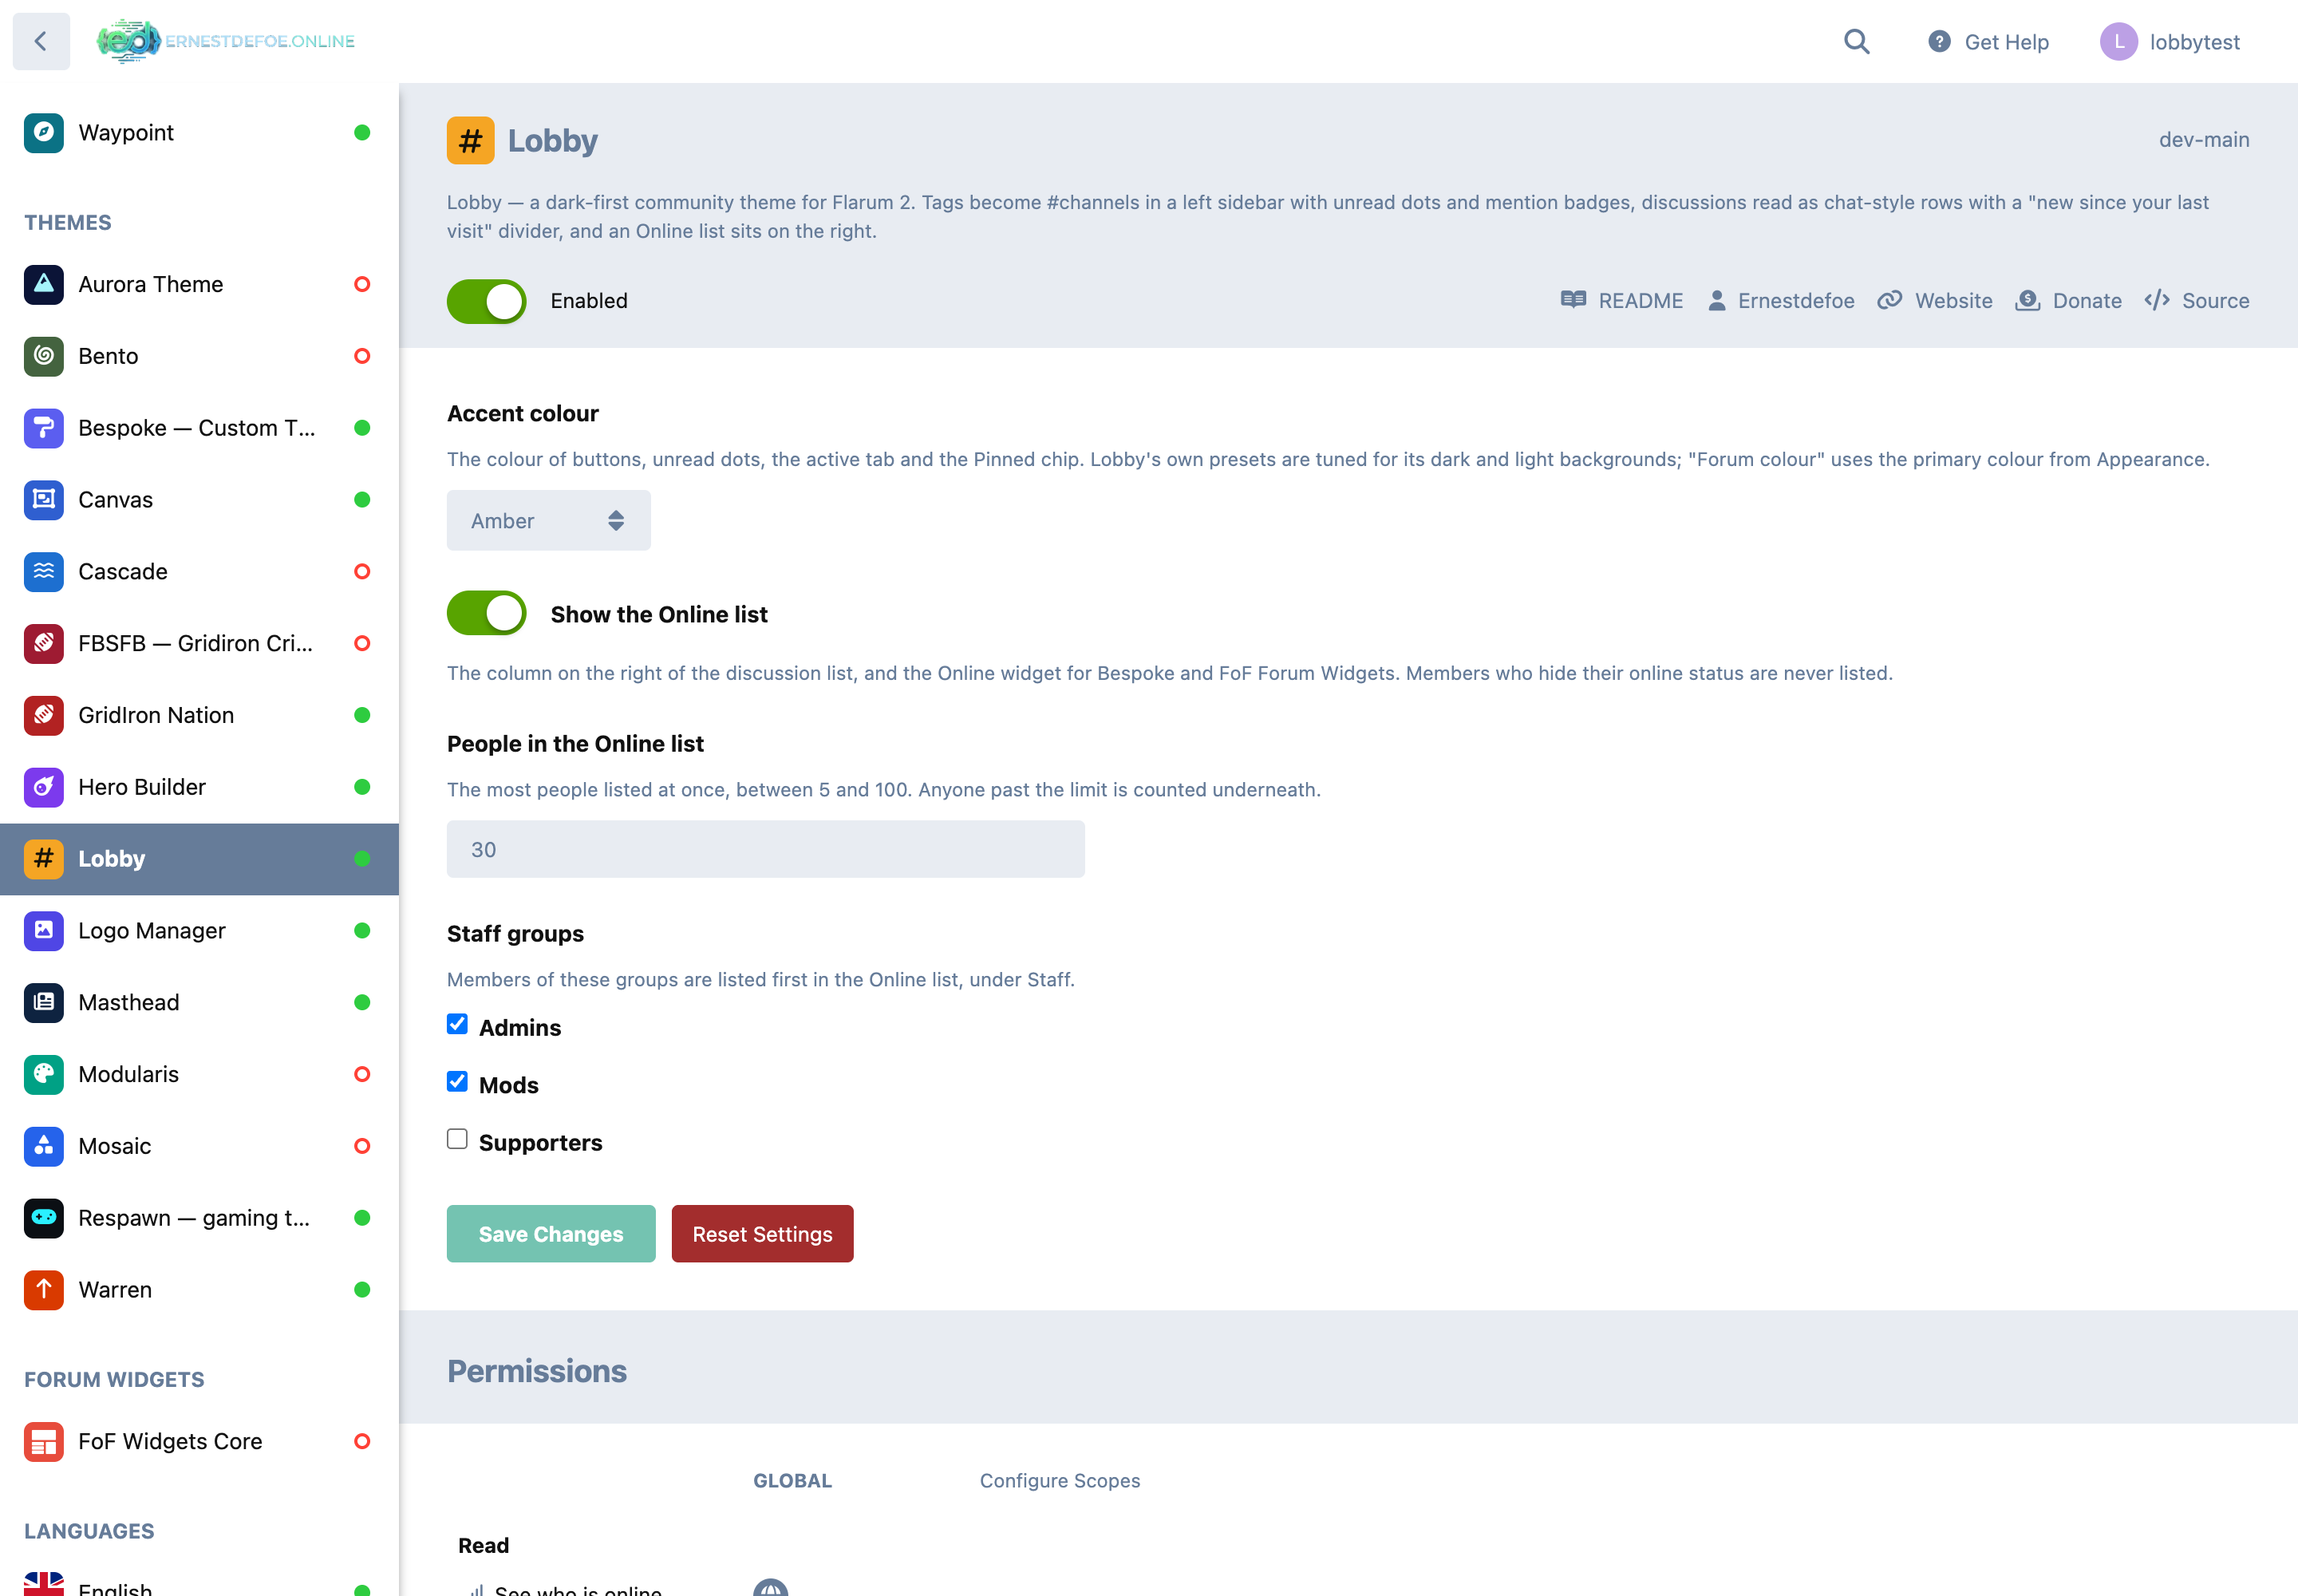The width and height of the screenshot is (2298, 1596).
Task: Click the Get Help link
Action: click(x=1988, y=42)
